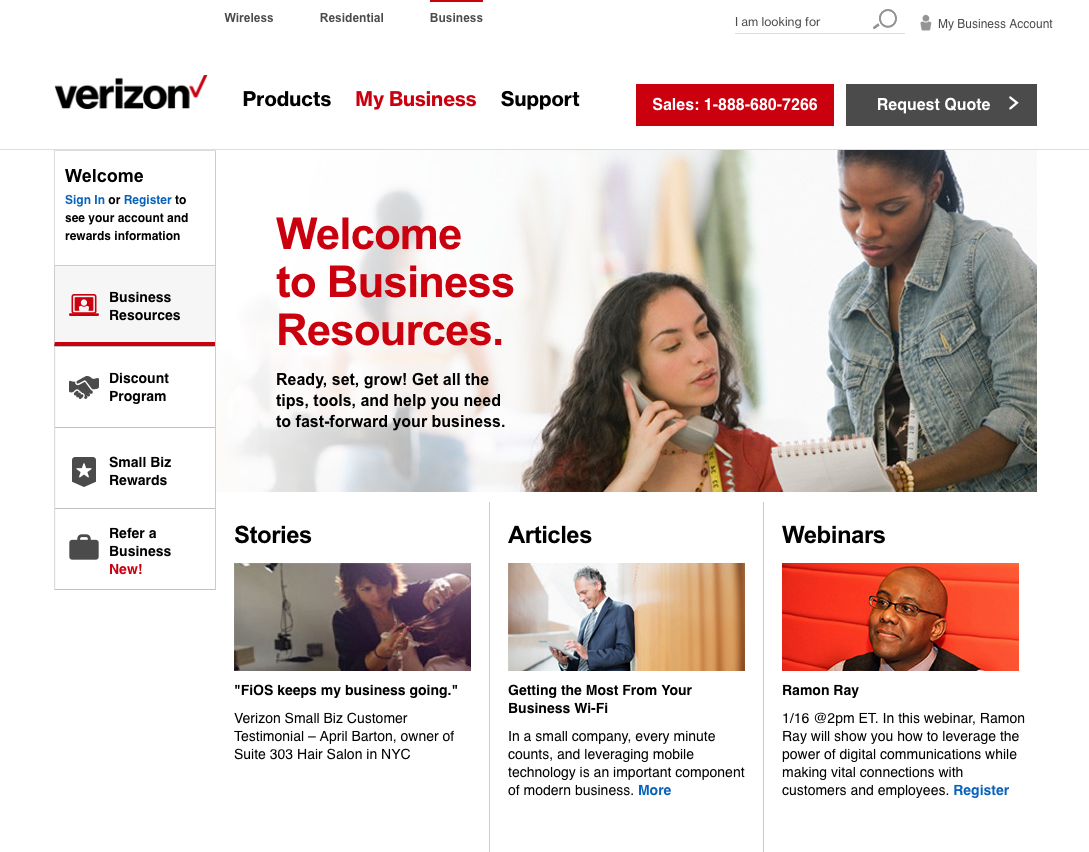
Task: Click the user account person icon
Action: click(x=925, y=23)
